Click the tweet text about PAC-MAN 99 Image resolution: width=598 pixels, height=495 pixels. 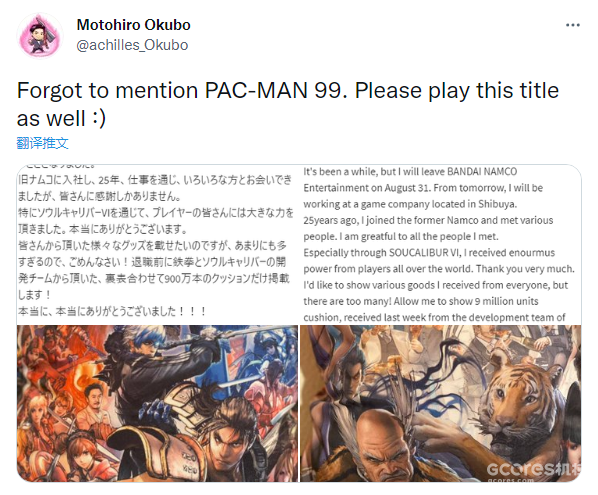click(x=288, y=104)
